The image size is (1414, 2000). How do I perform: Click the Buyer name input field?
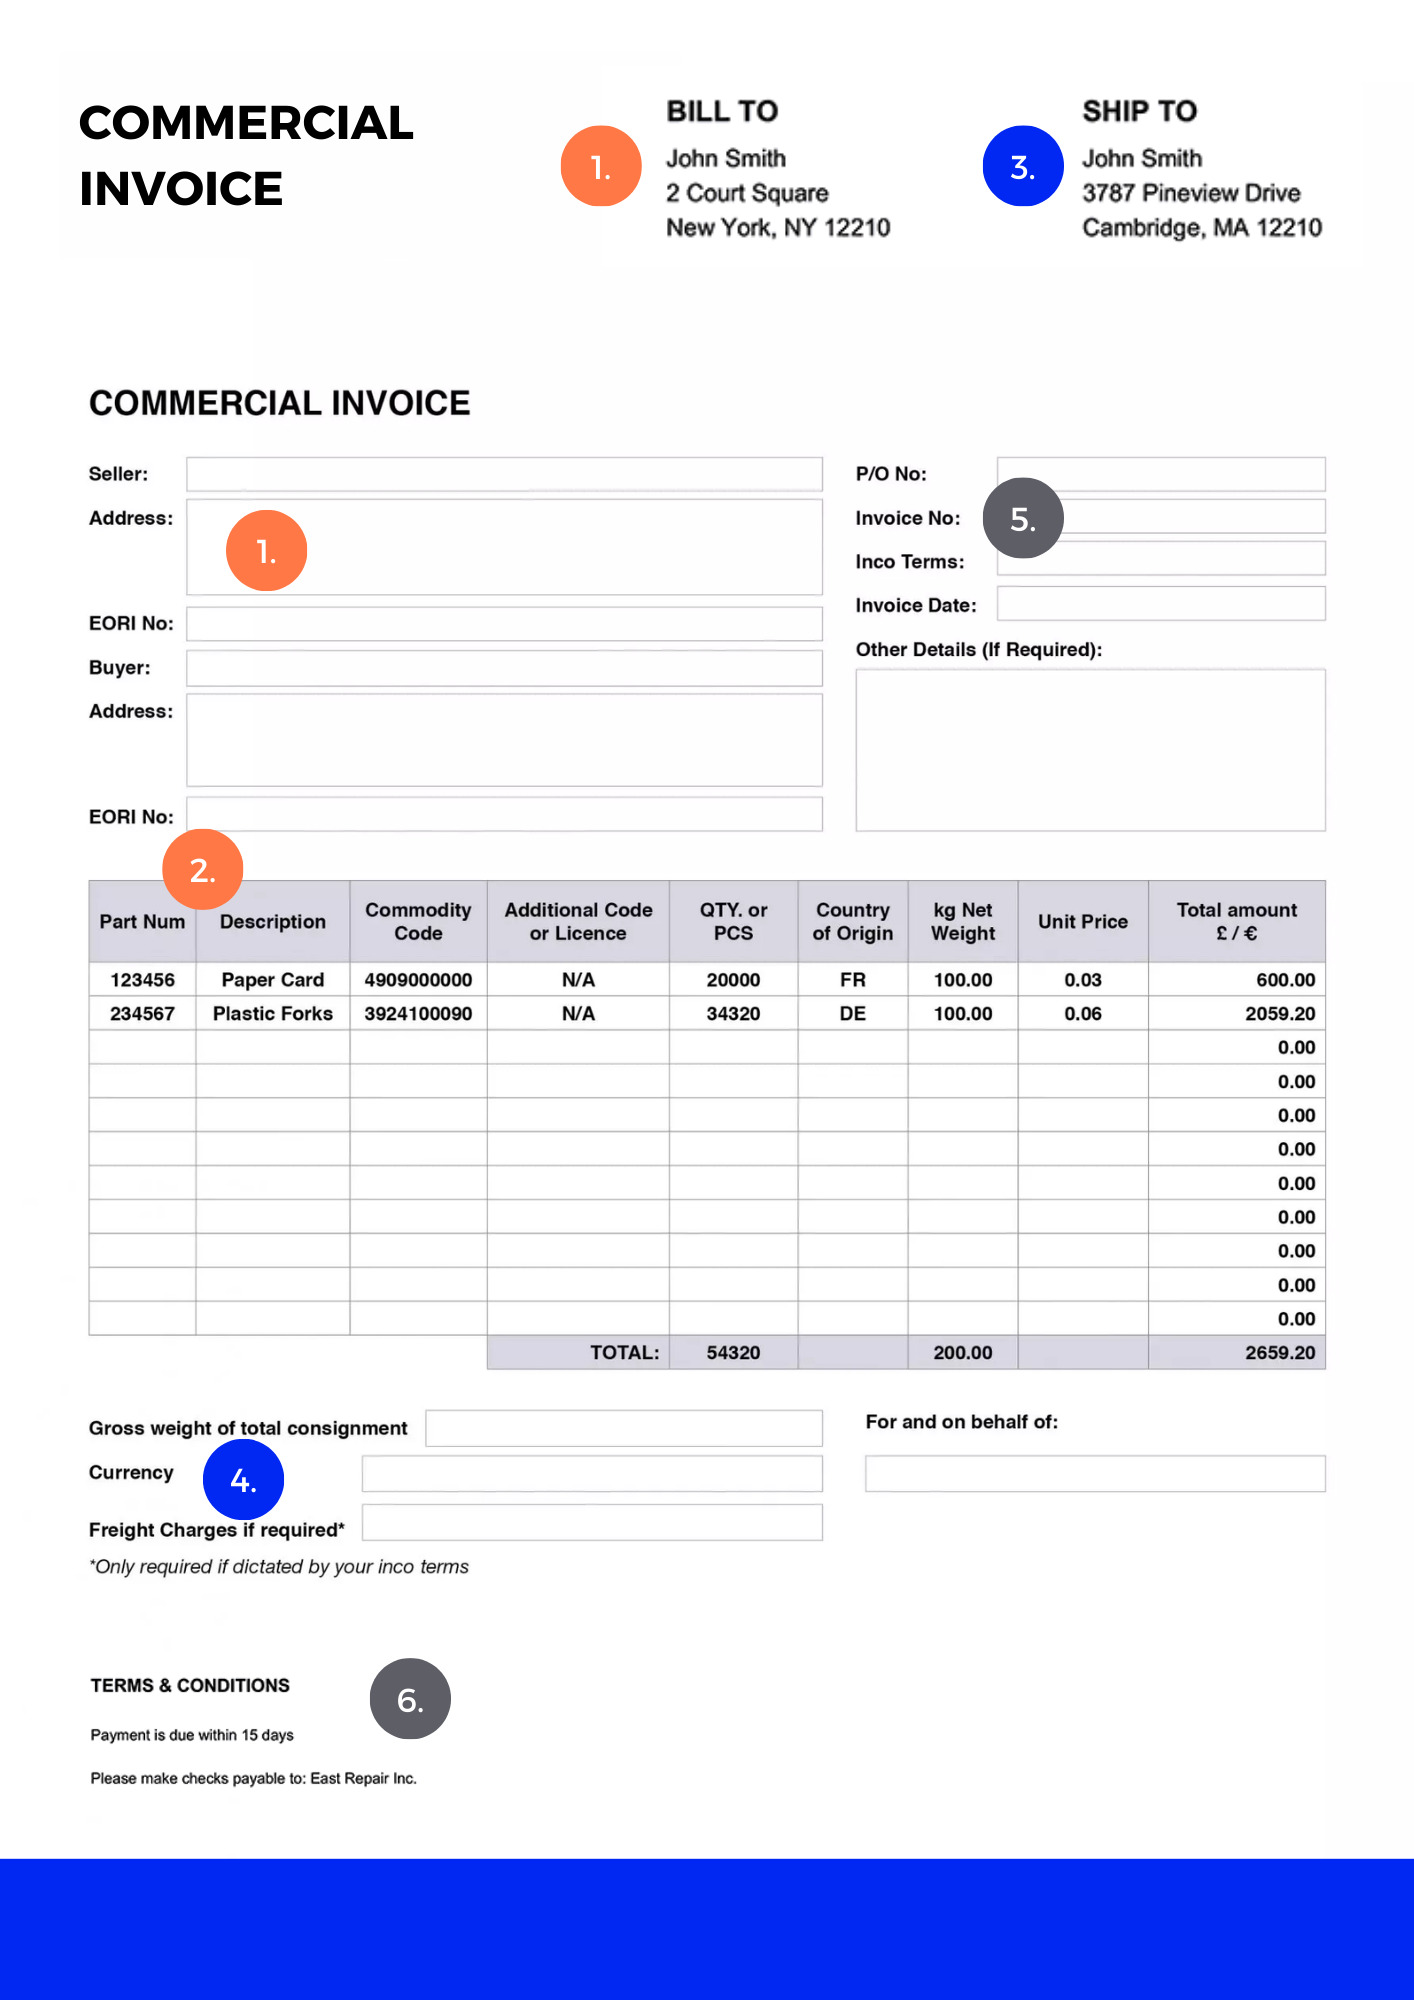pos(504,668)
